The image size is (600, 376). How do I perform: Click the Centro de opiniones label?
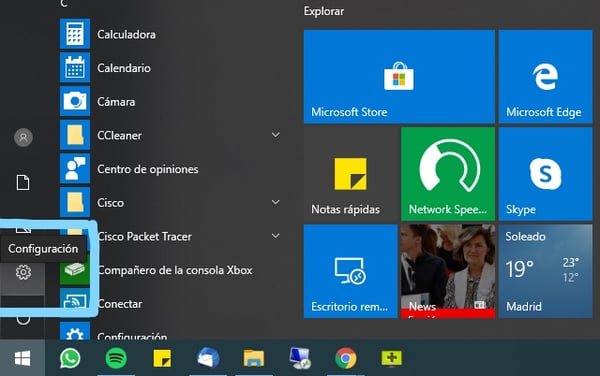[148, 169]
